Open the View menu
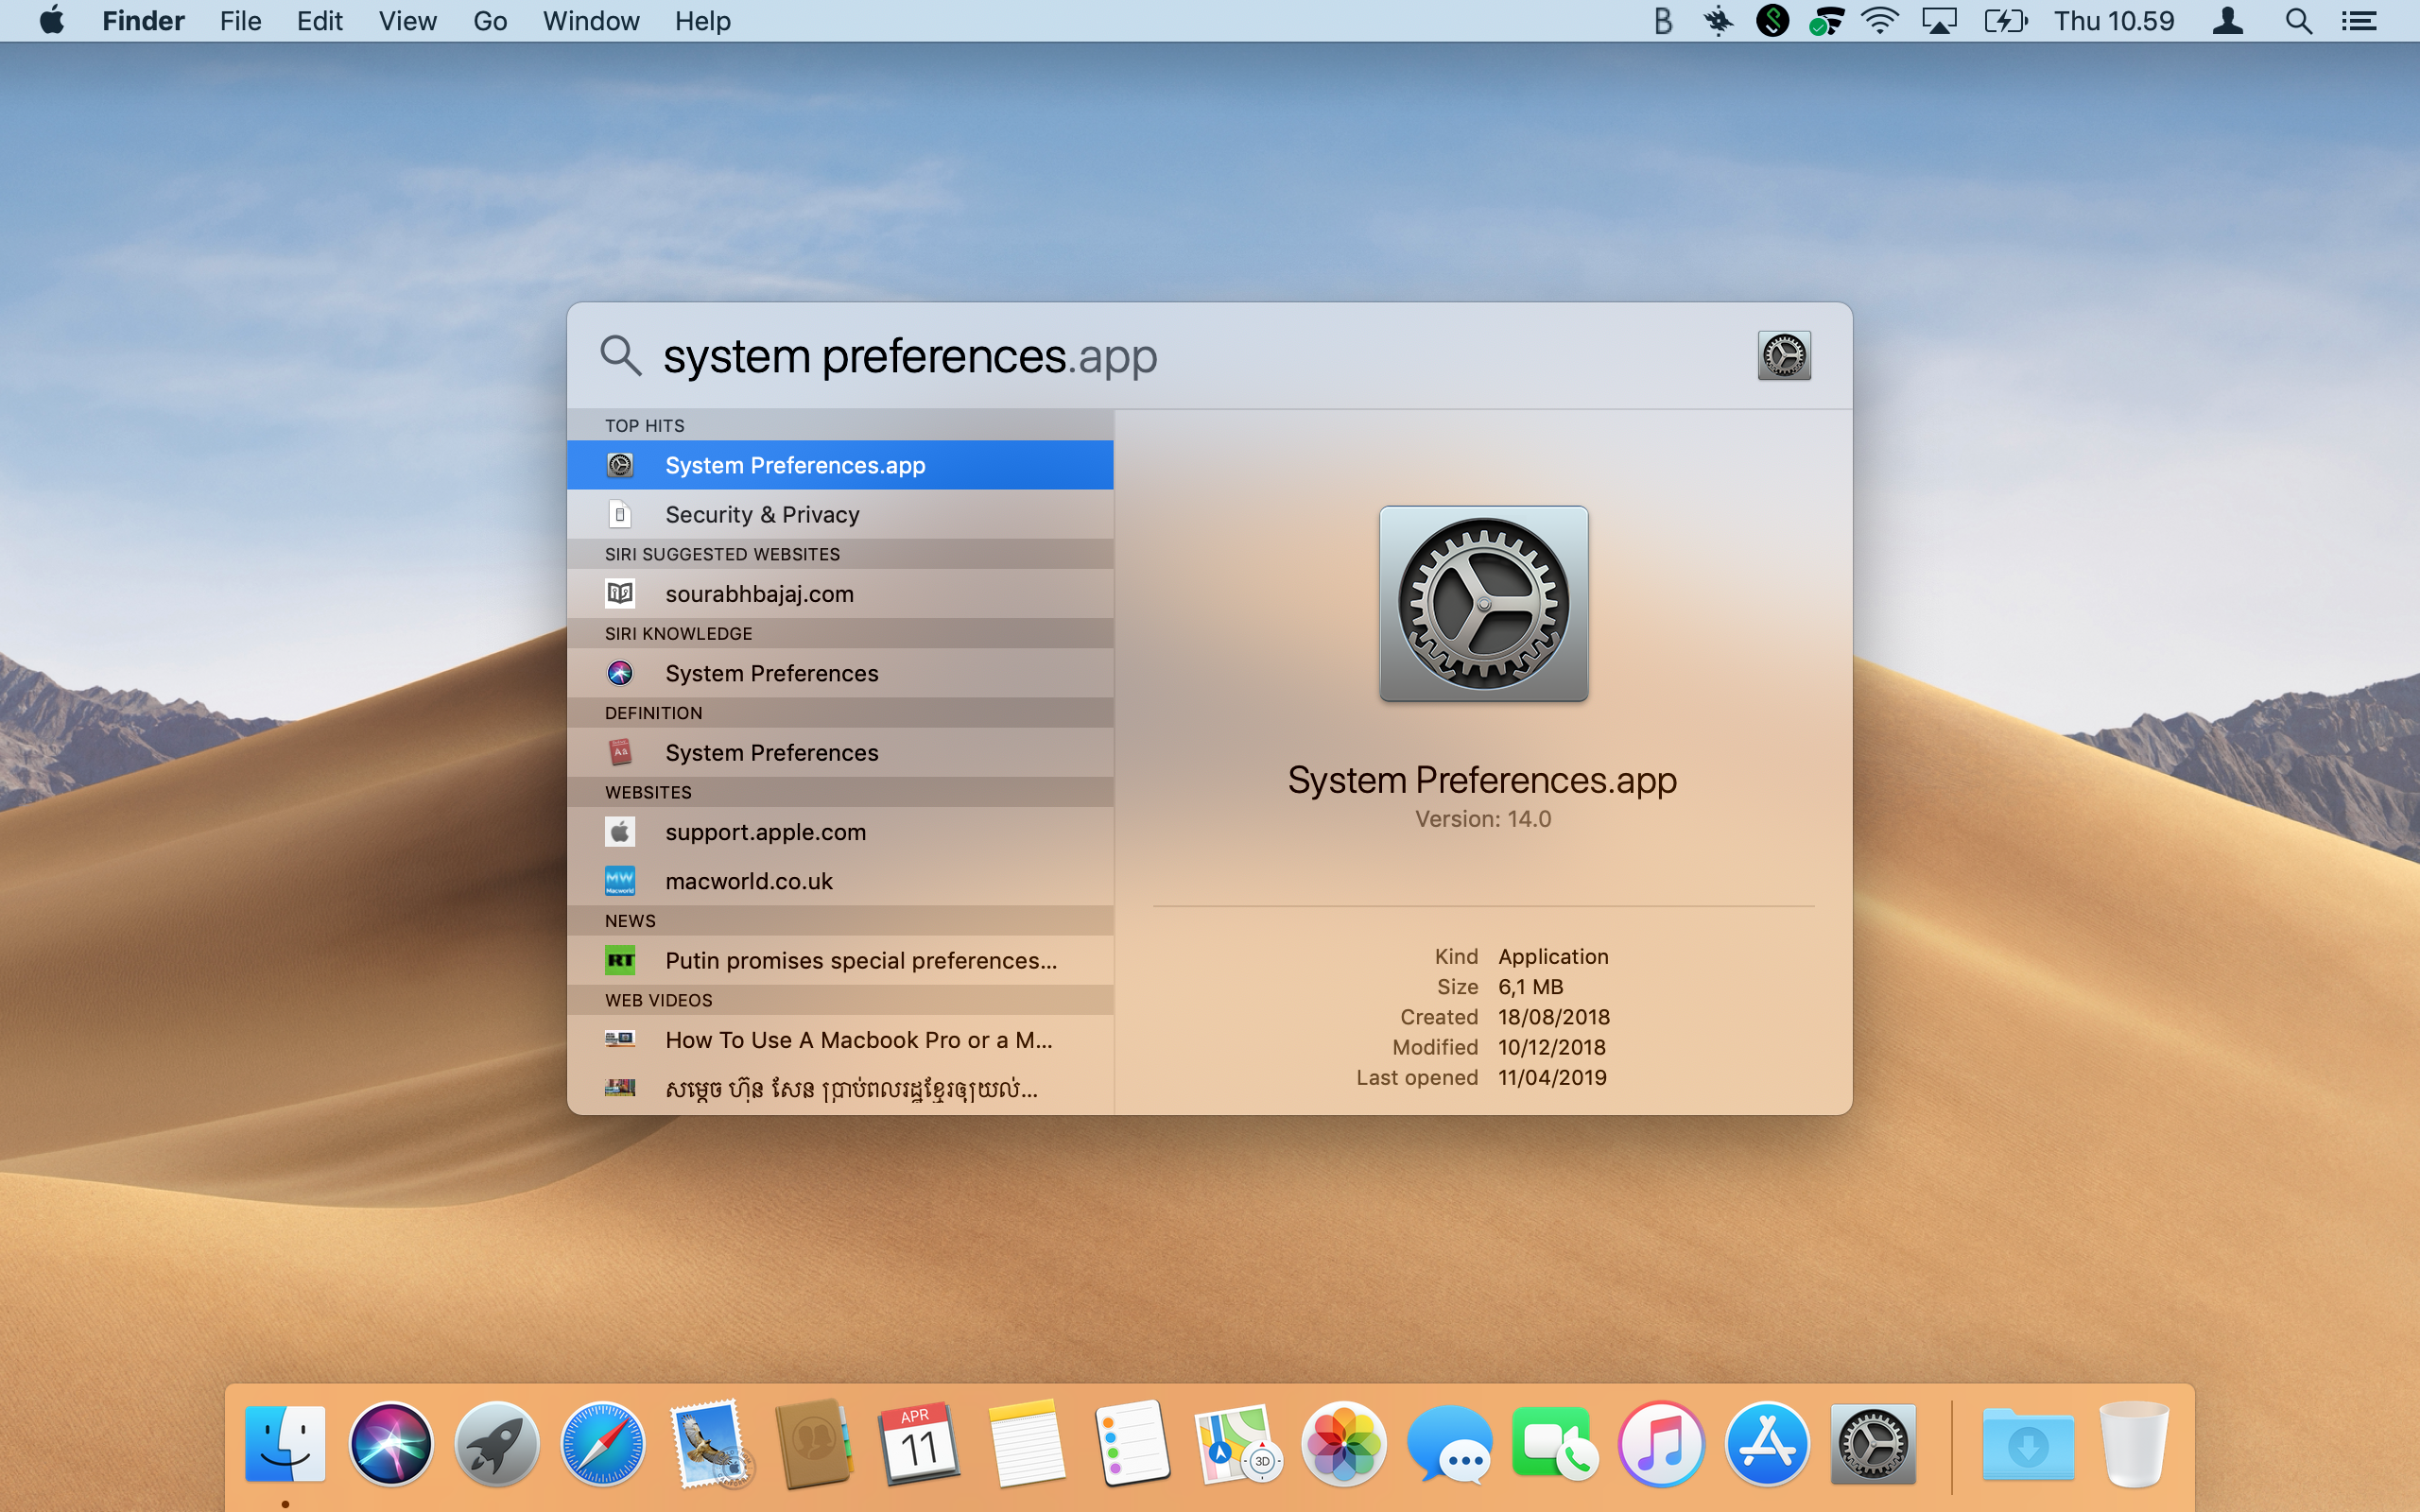This screenshot has width=2420, height=1512. pos(407,21)
